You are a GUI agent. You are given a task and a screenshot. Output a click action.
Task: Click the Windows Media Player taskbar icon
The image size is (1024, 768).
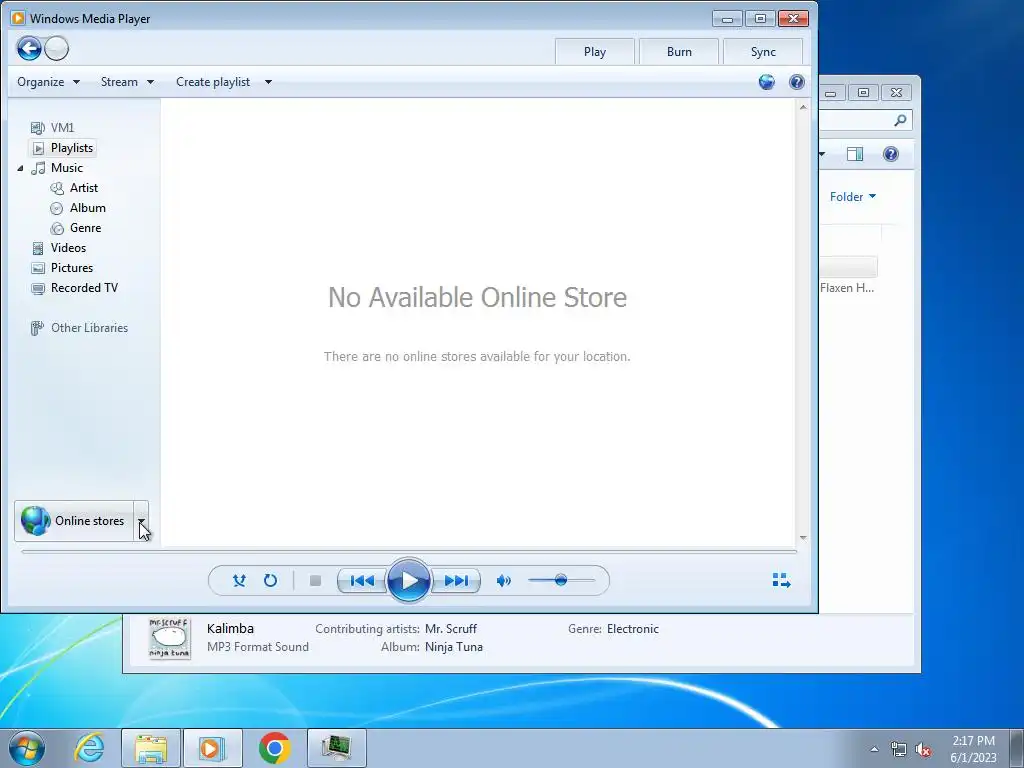pos(213,748)
